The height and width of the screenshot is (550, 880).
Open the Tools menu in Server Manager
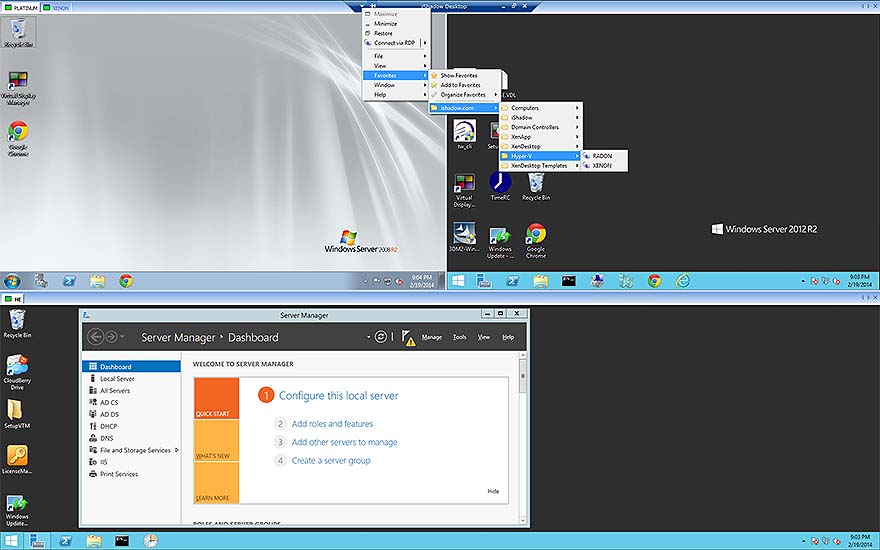tap(460, 337)
